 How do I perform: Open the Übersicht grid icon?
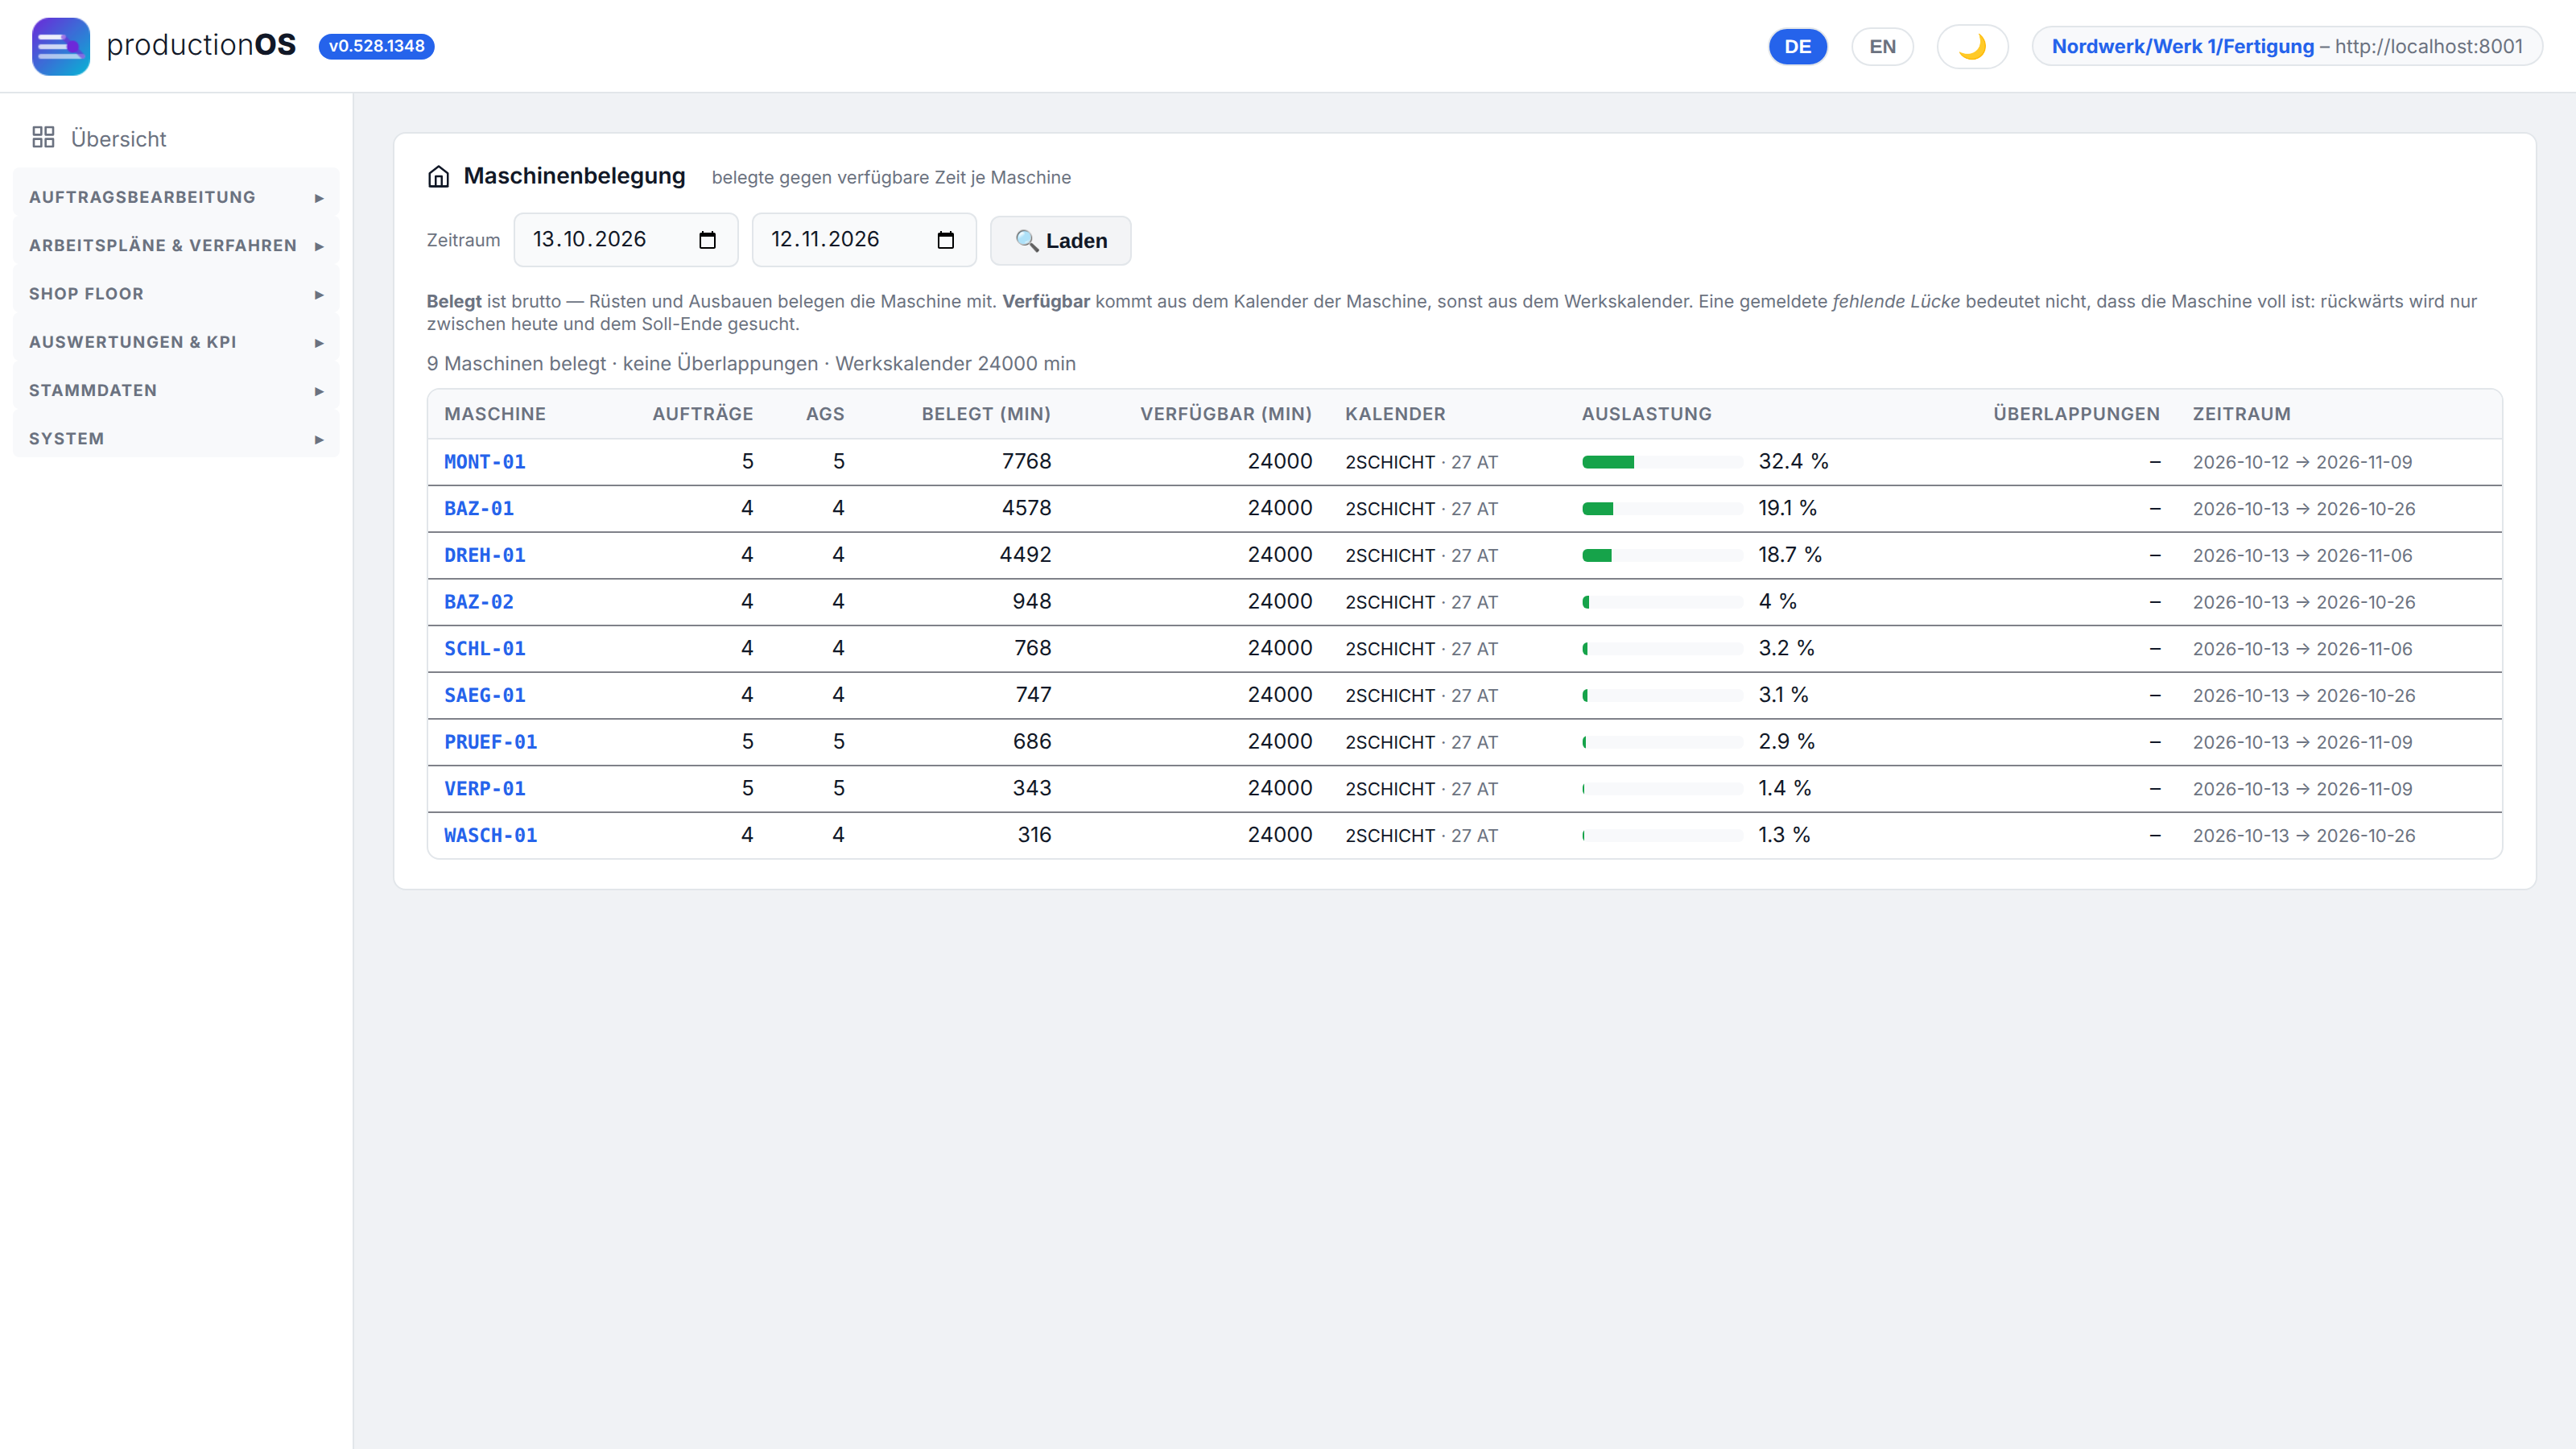(43, 138)
